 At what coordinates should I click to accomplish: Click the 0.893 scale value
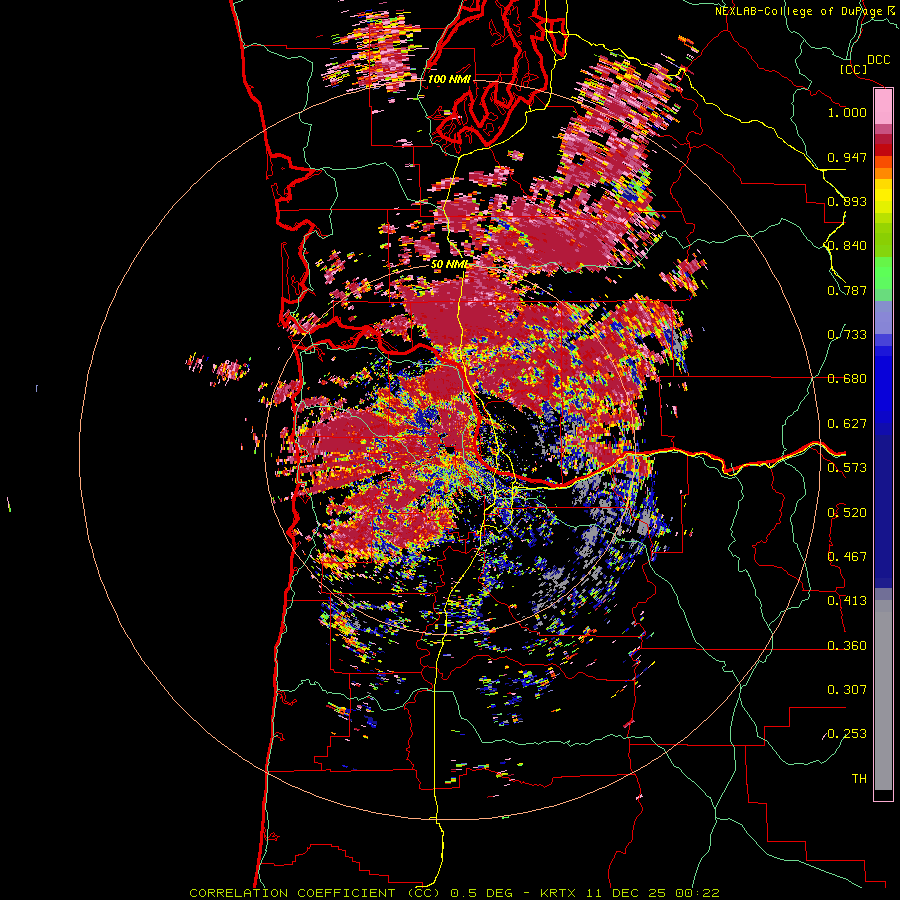pos(847,201)
